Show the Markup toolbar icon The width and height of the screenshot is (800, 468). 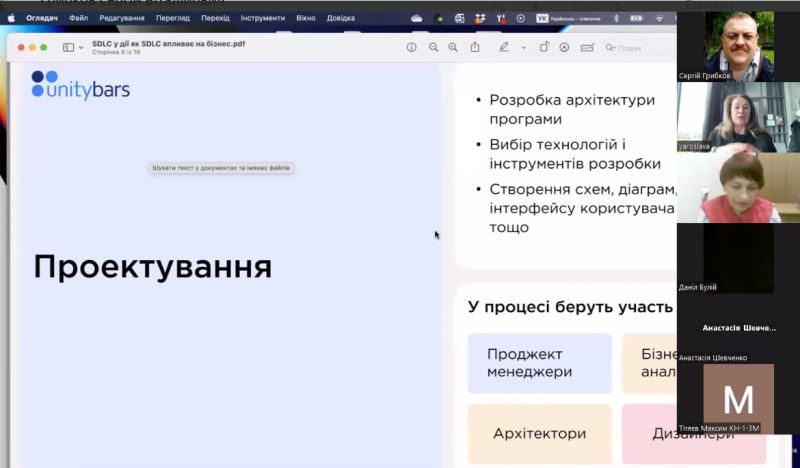pos(564,47)
